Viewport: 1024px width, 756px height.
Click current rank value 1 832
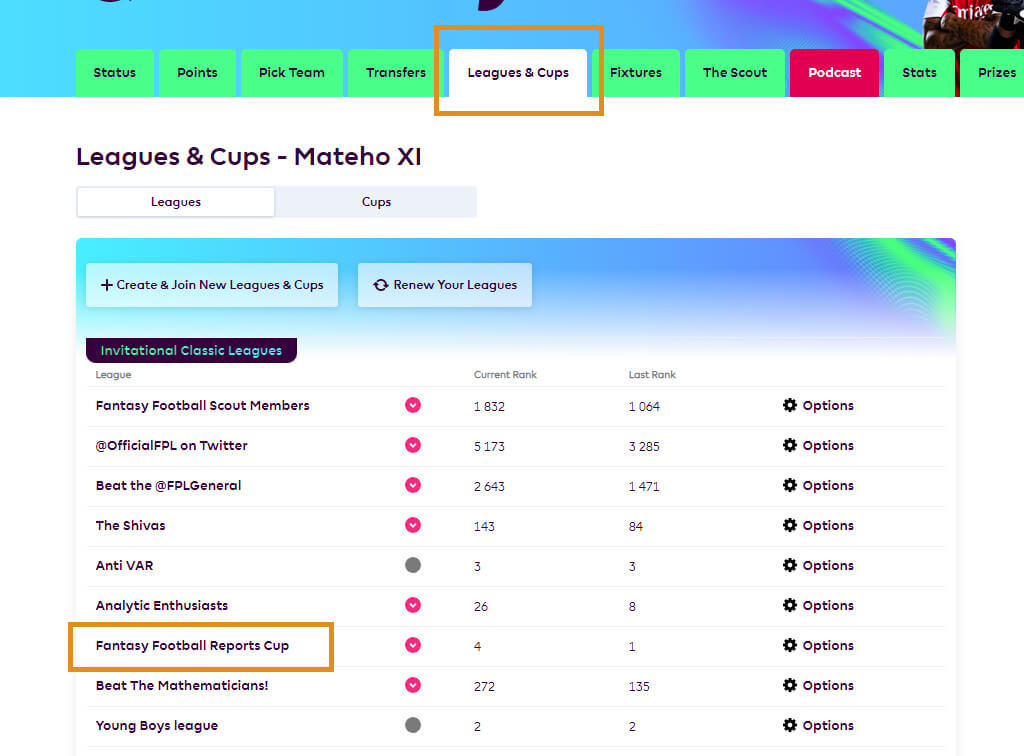pos(489,406)
